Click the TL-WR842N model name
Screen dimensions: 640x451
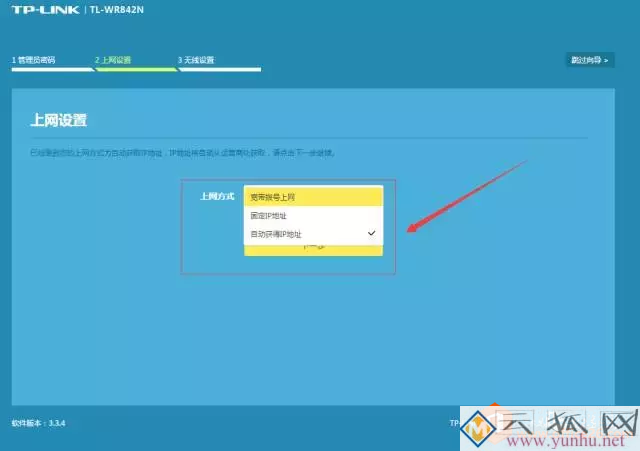click(x=117, y=10)
